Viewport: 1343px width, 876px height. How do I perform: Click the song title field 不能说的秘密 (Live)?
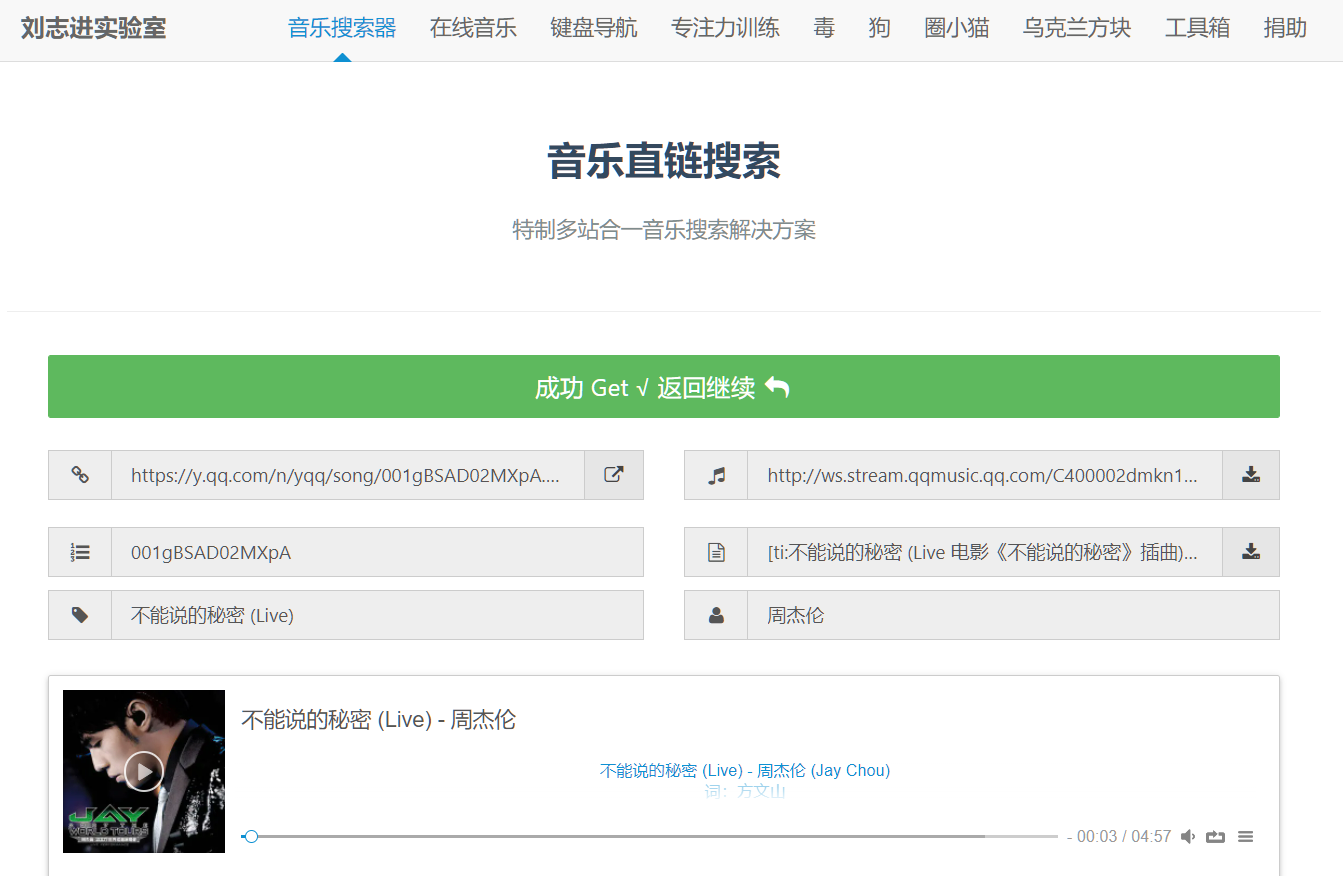[377, 615]
